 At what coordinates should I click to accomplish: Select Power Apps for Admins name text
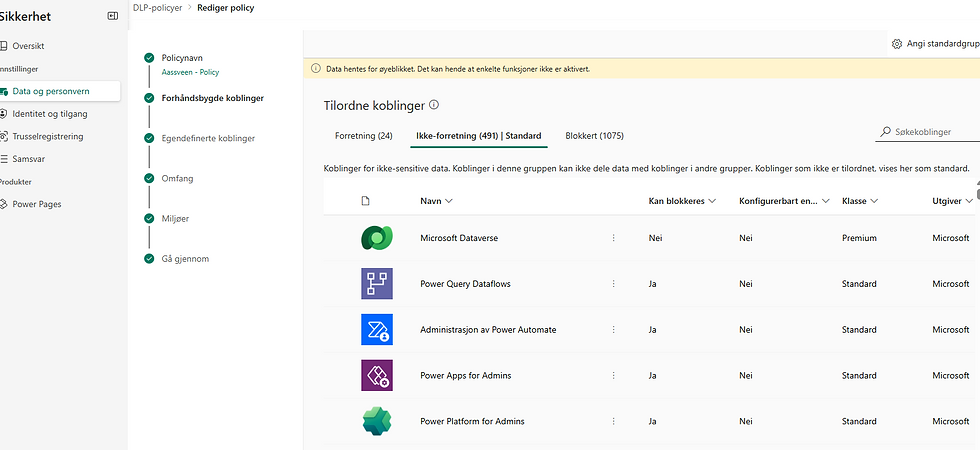[466, 375]
